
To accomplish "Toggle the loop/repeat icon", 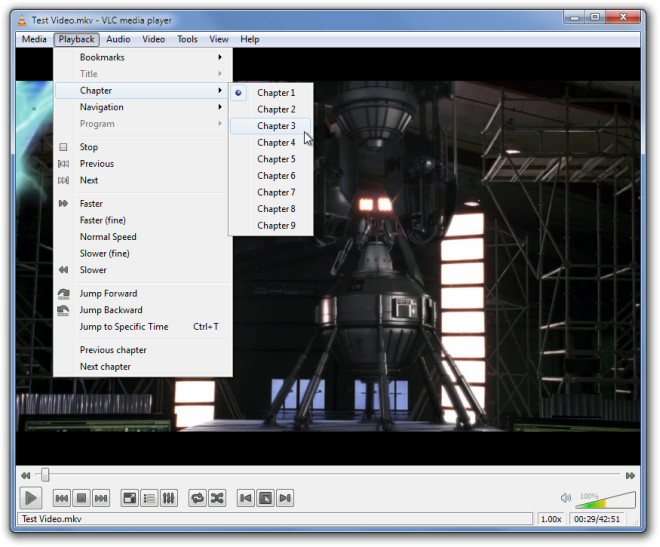I will (x=197, y=498).
